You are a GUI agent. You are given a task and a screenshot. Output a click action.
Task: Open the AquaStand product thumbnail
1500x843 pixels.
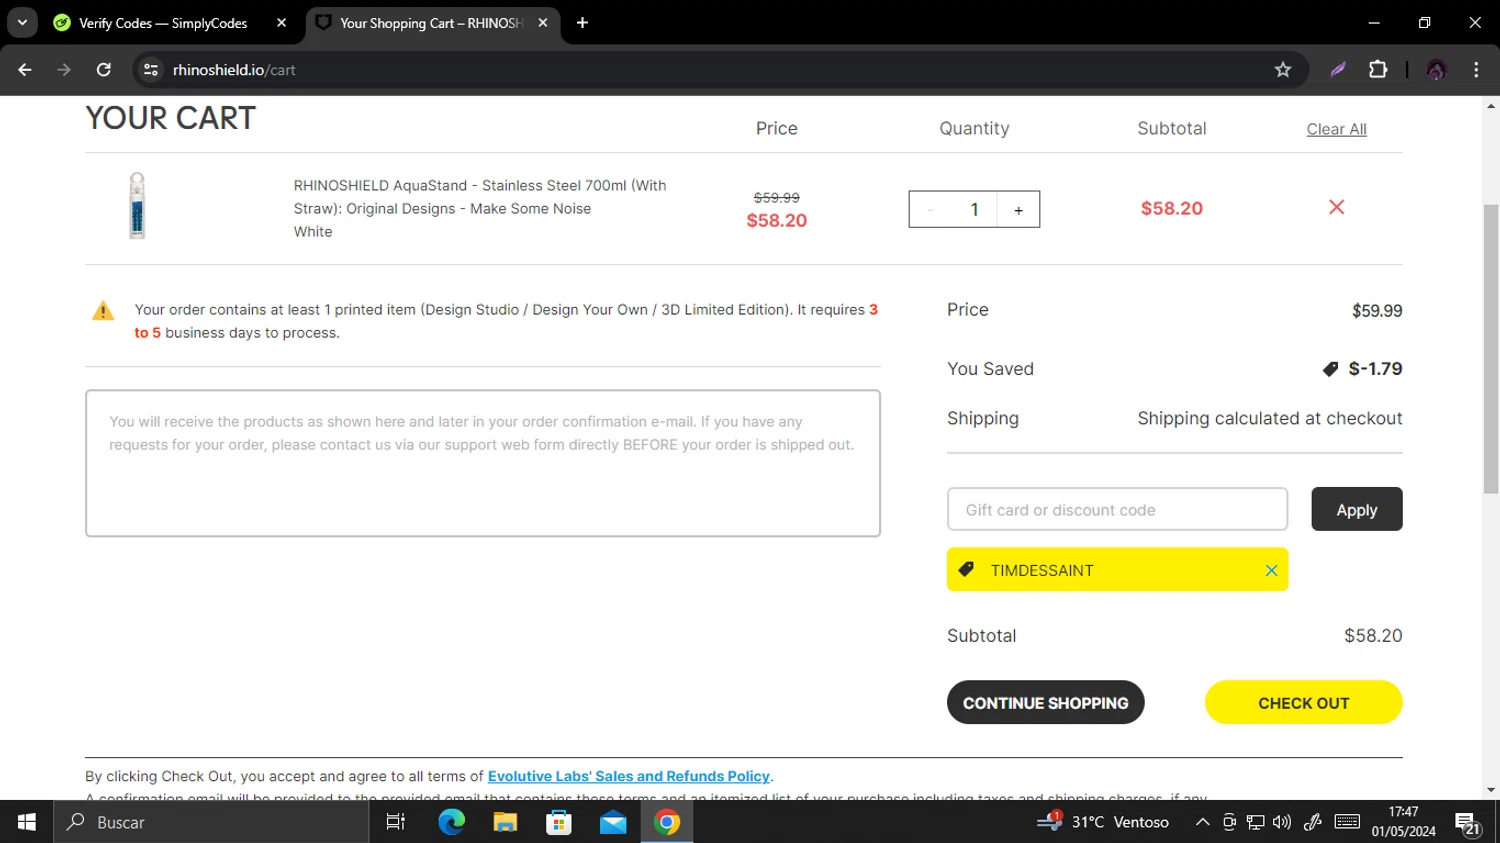pos(137,205)
